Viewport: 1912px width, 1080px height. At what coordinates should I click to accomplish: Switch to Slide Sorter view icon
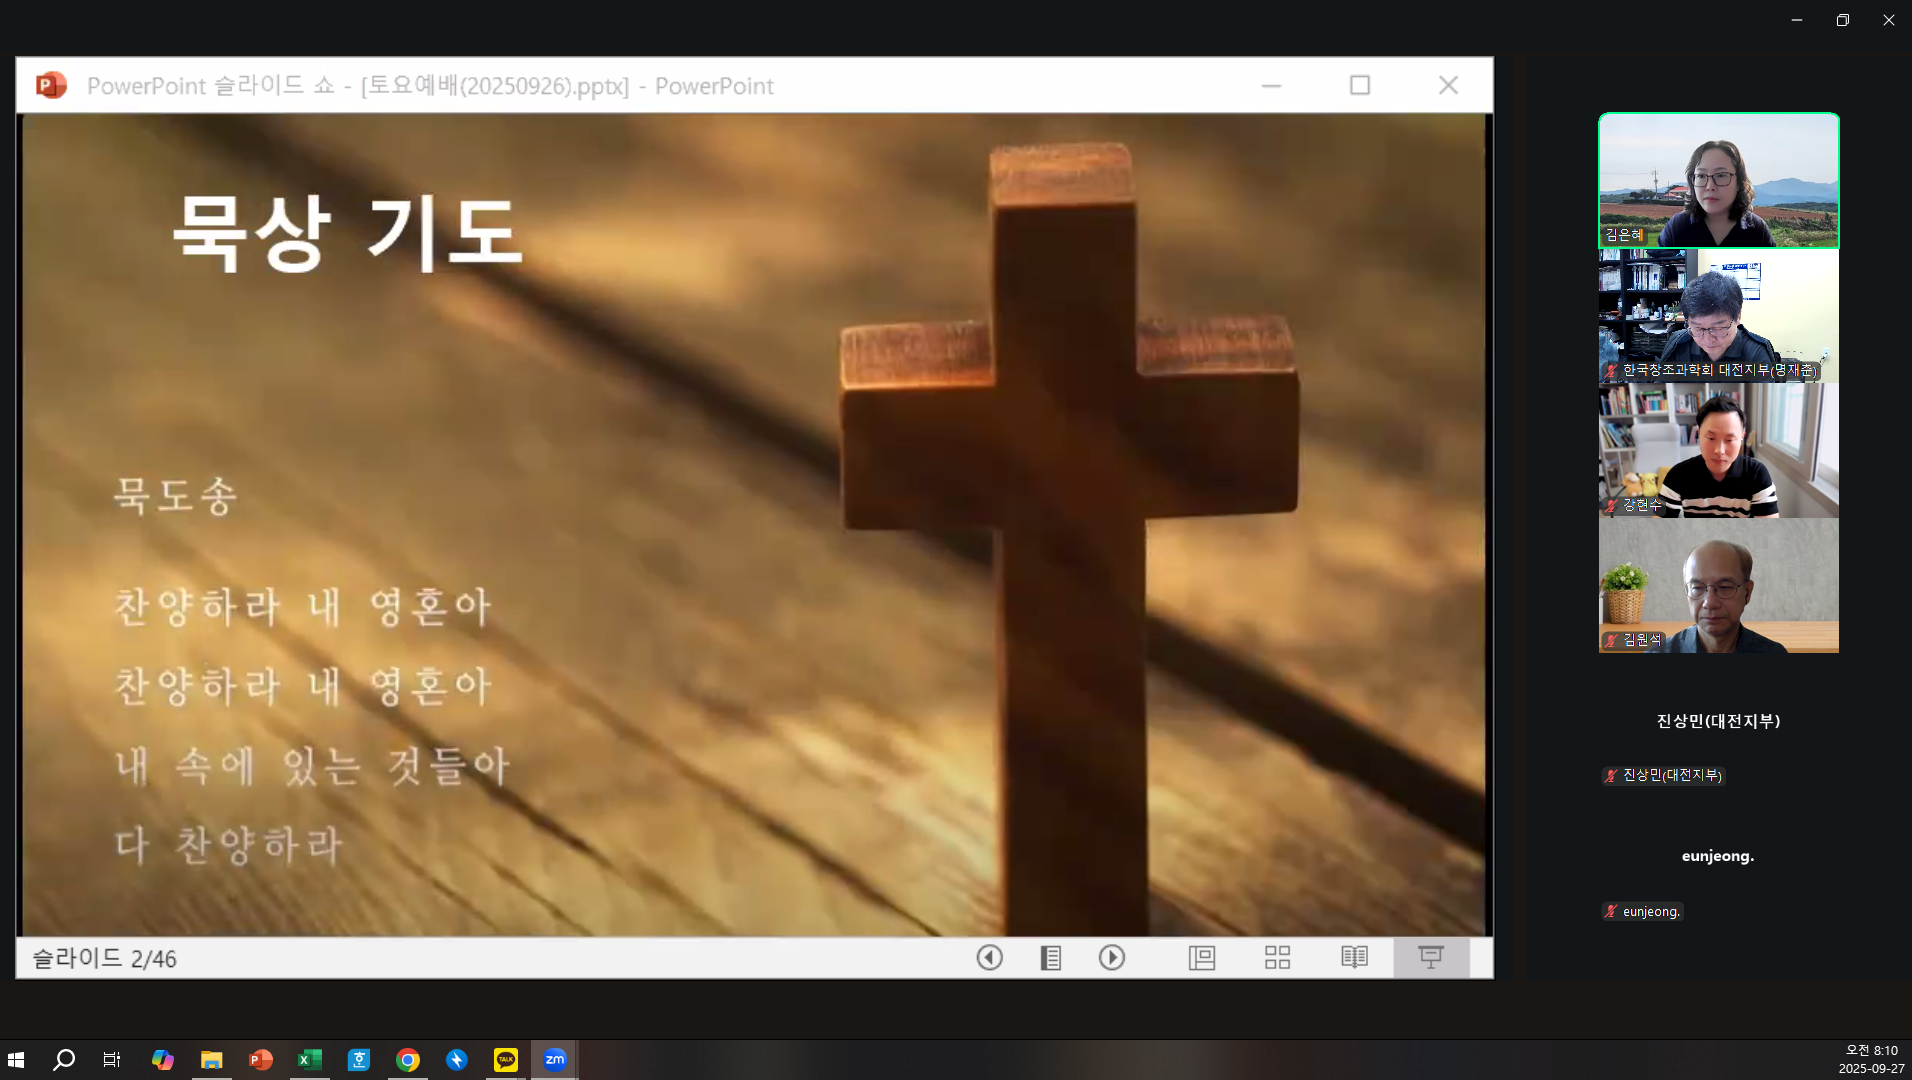[x=1277, y=958]
